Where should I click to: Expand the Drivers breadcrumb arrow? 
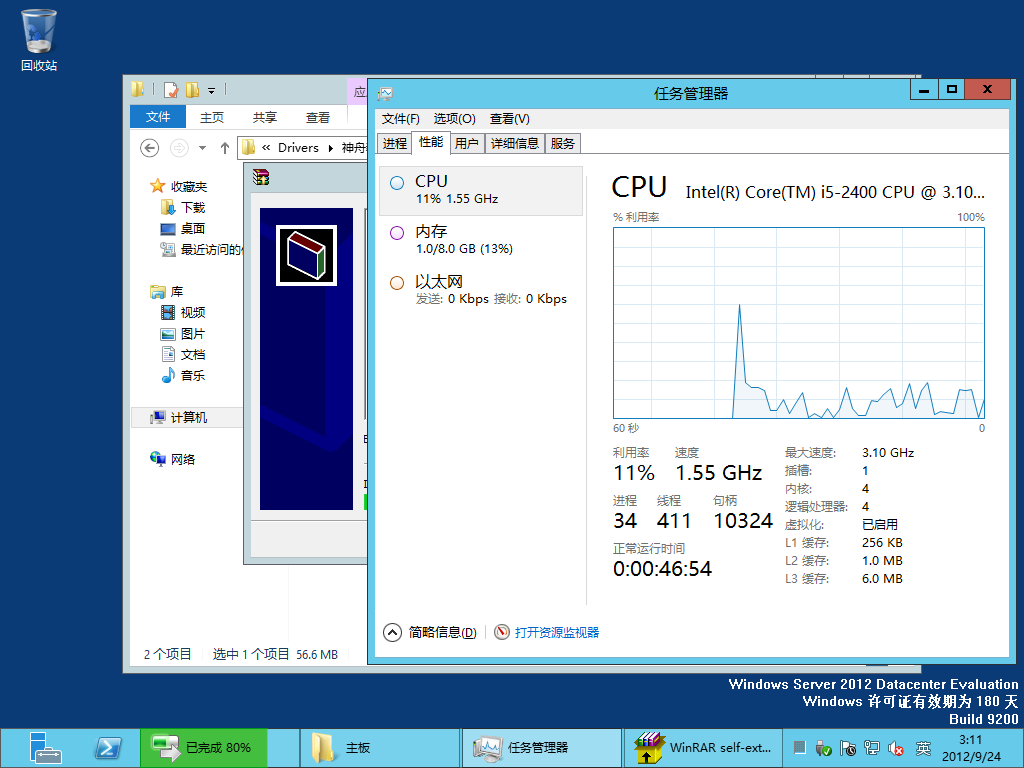click(x=331, y=148)
